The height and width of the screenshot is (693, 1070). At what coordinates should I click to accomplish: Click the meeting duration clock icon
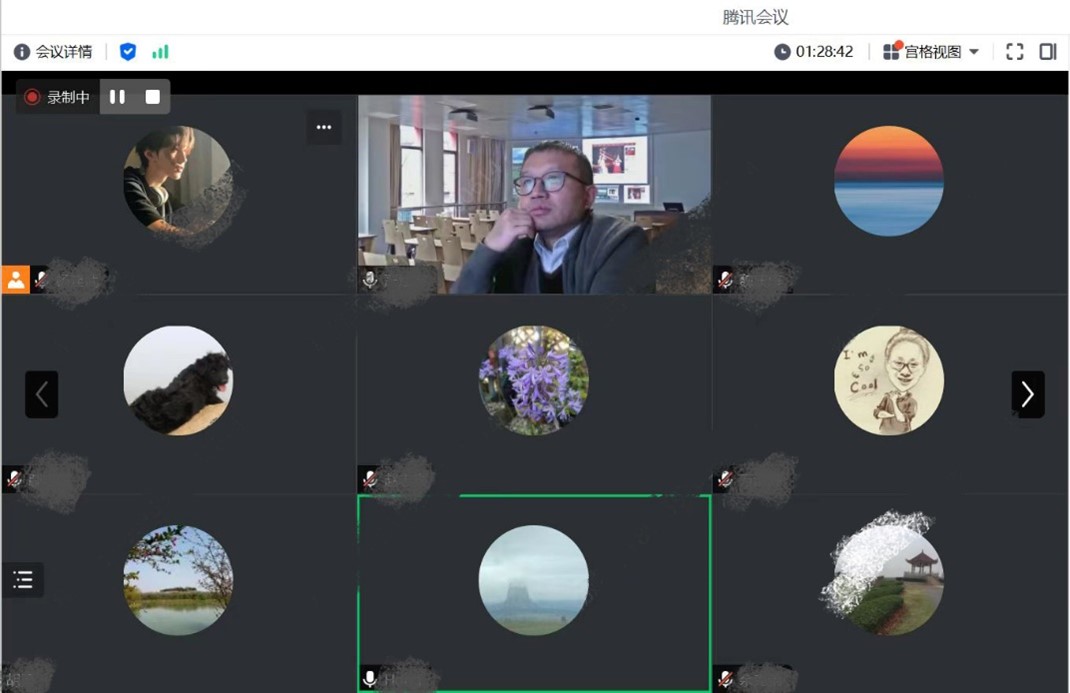click(782, 52)
